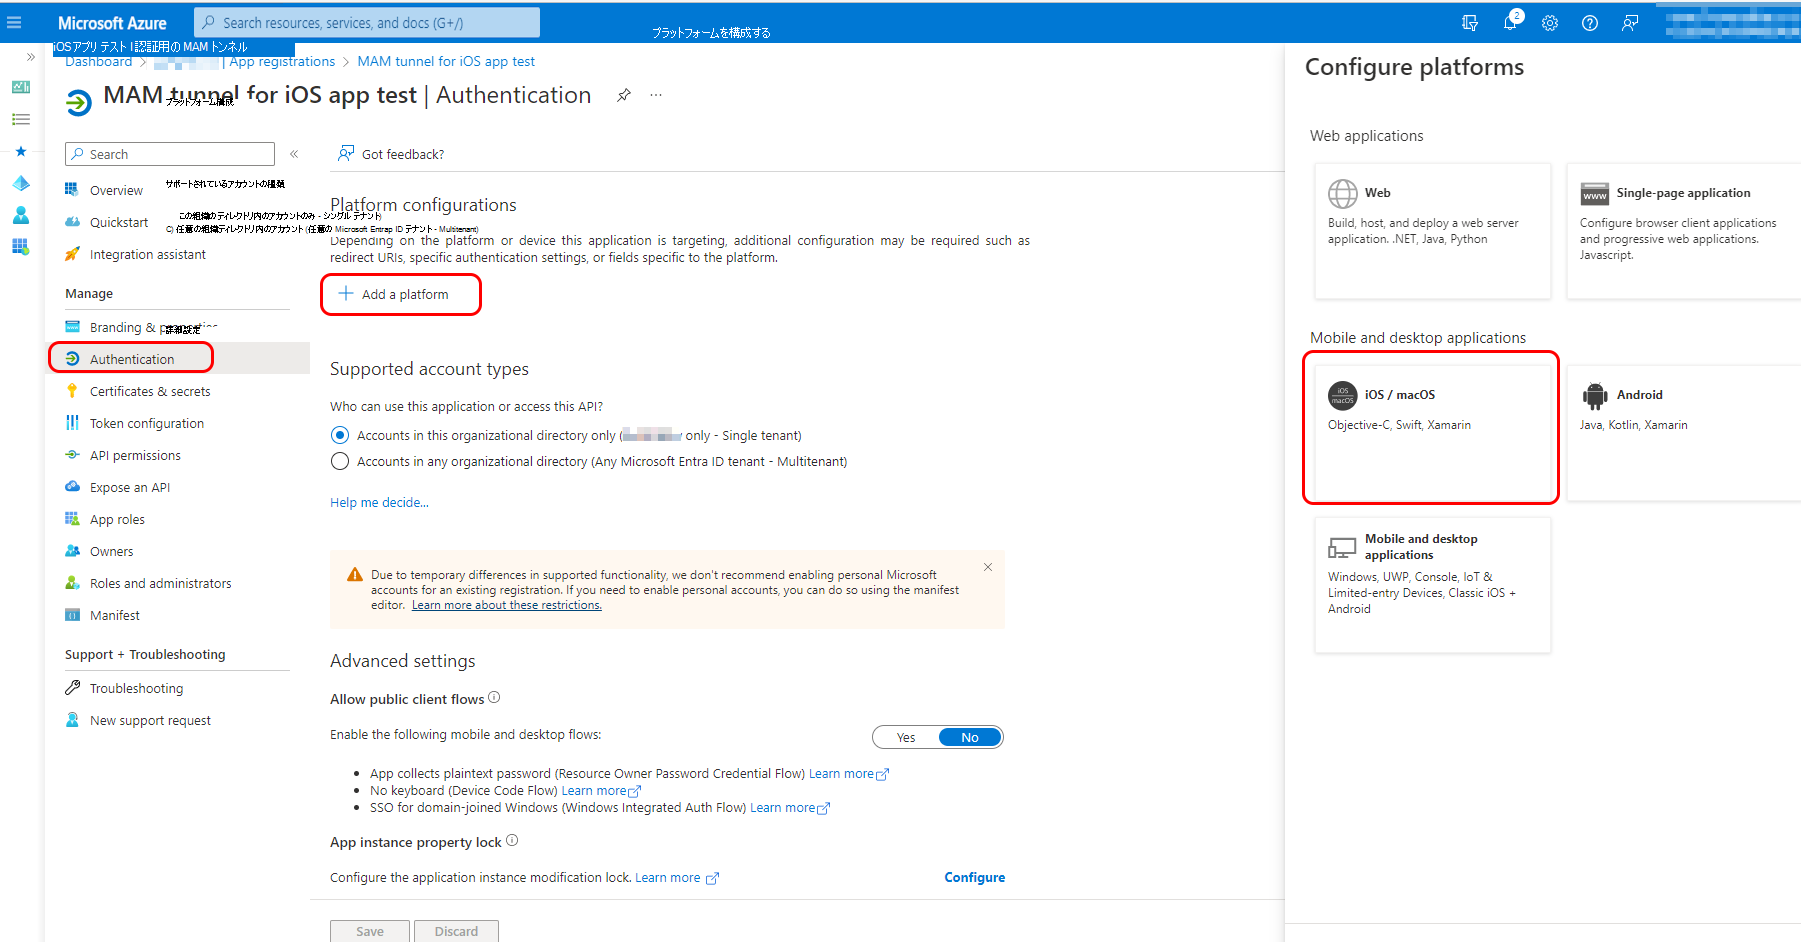The width and height of the screenshot is (1801, 942).
Task: Click the search field in the resource menu
Action: (x=170, y=154)
